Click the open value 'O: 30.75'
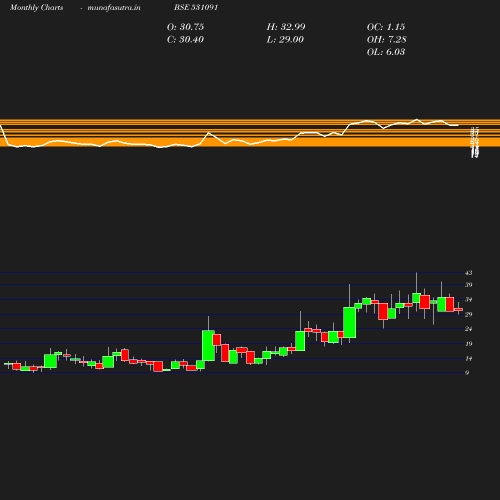This screenshot has height=500, width=500. [185, 27]
